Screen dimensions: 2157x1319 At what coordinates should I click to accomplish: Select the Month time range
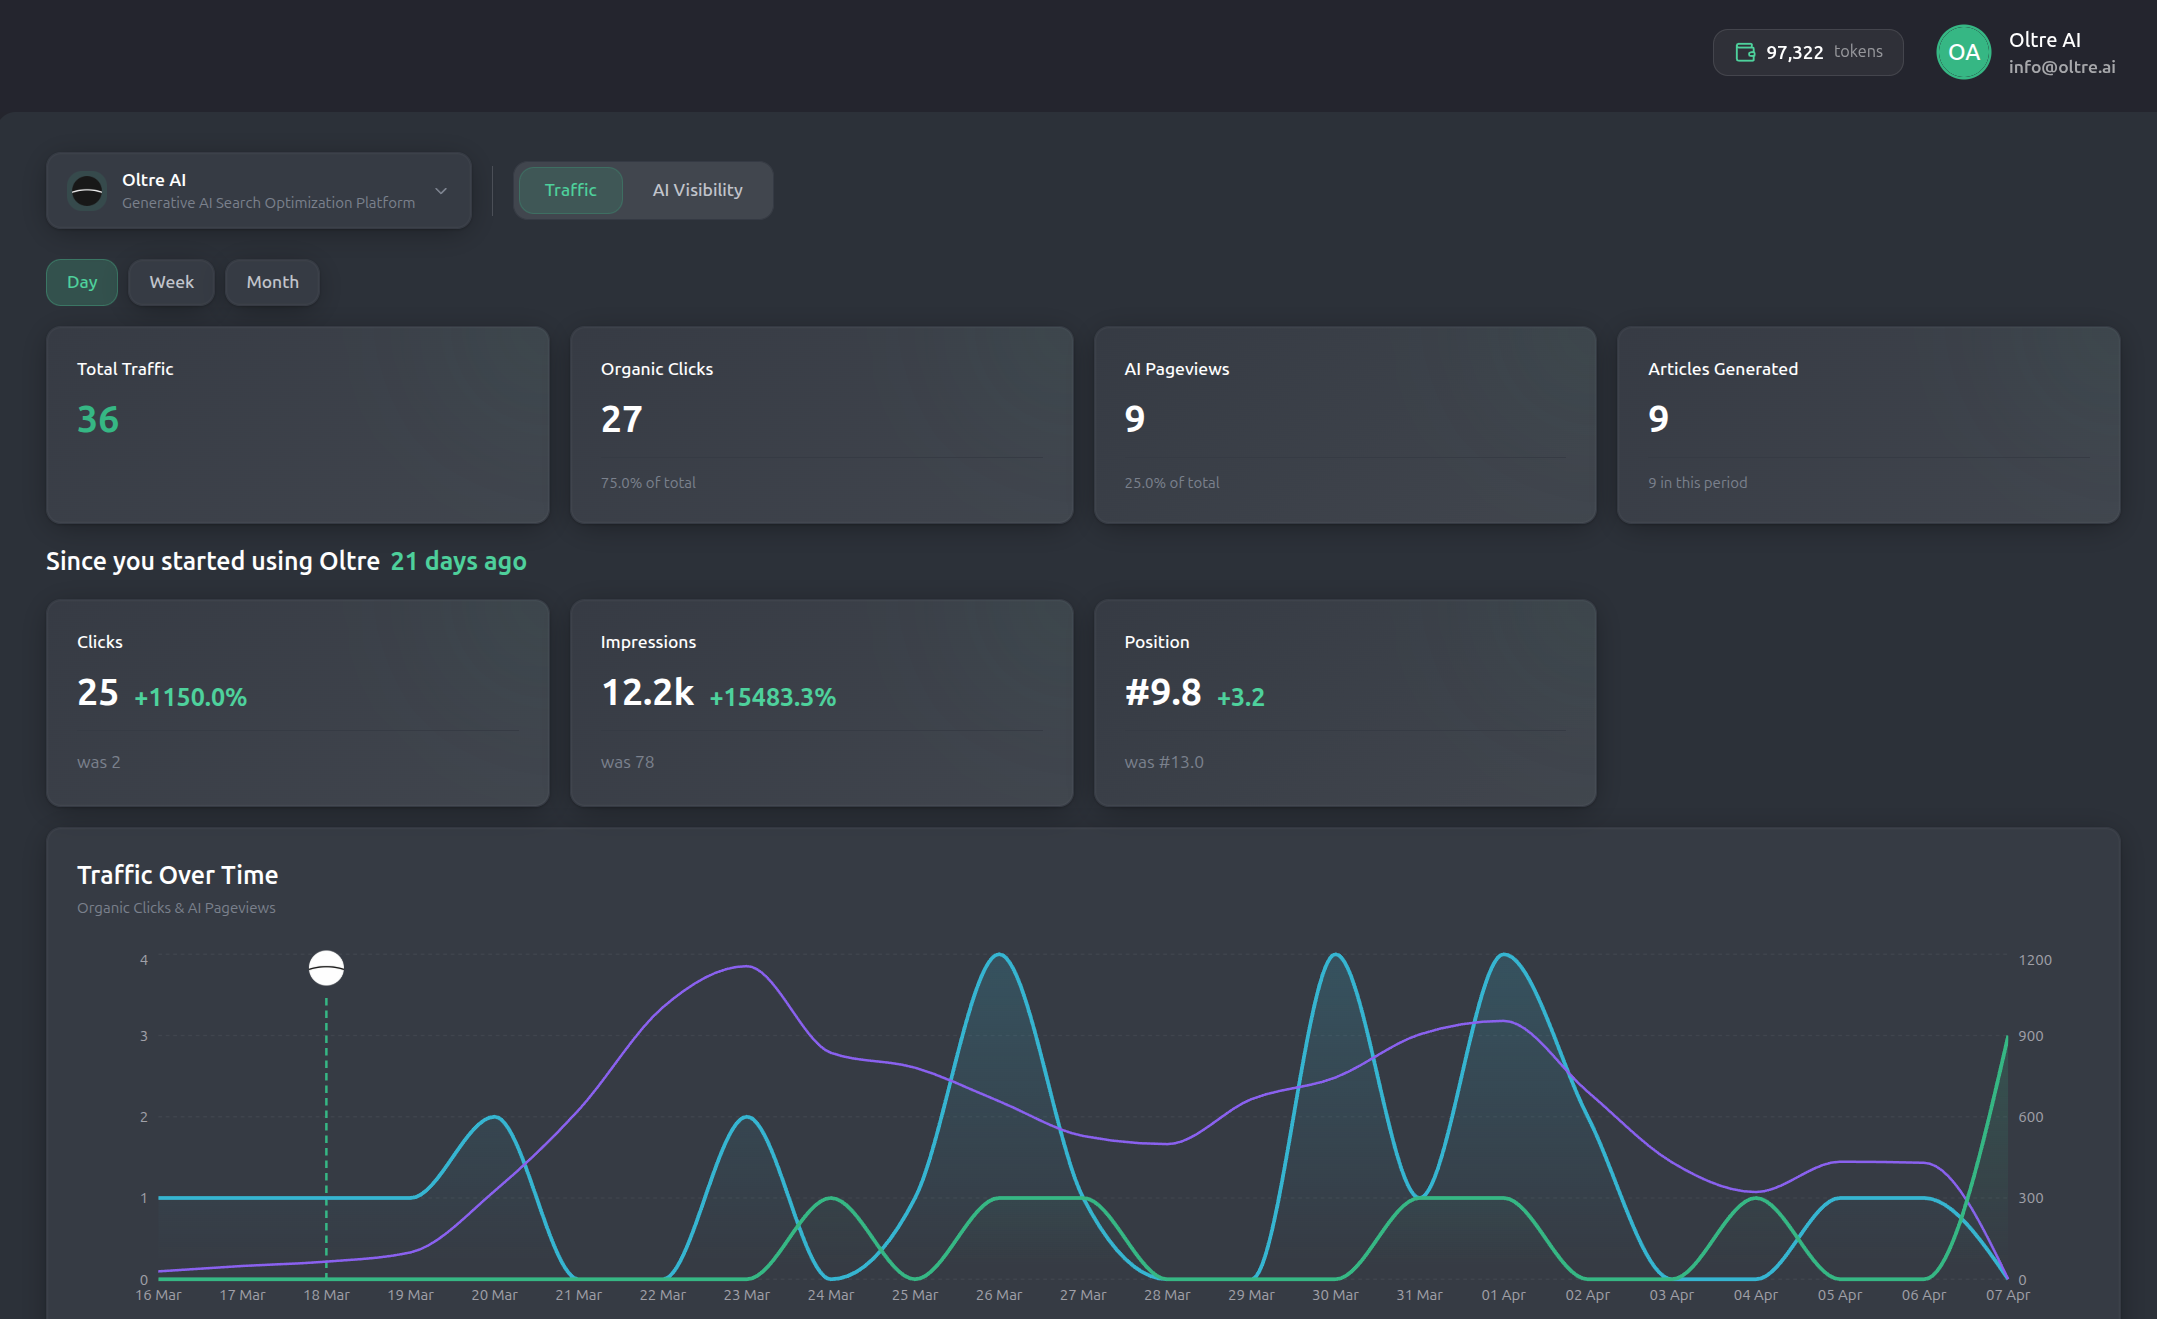coord(272,282)
